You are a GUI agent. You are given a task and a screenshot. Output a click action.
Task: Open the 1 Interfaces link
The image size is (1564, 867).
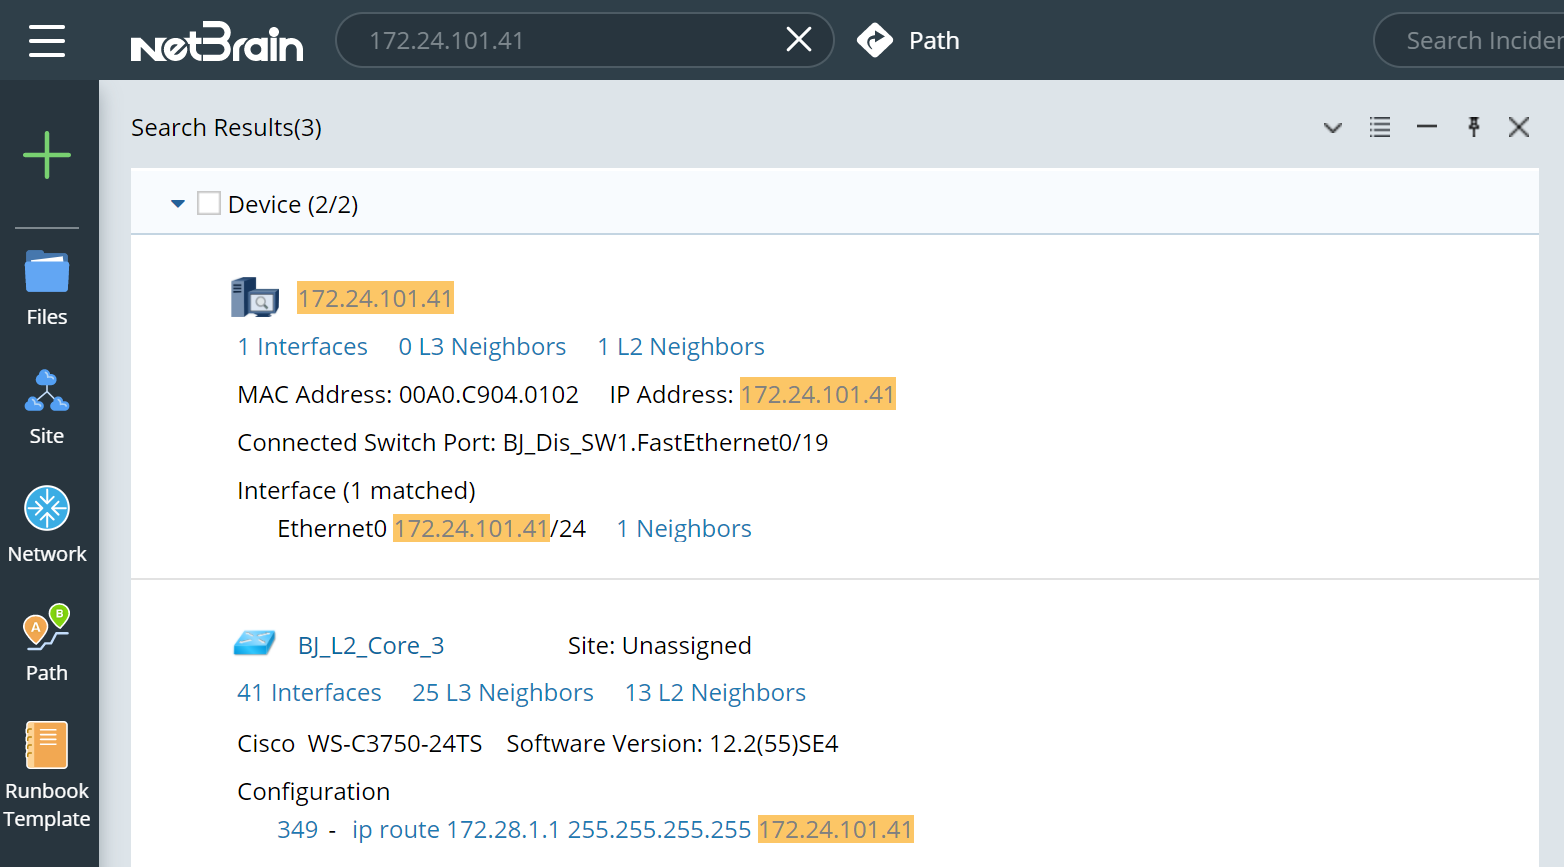coord(303,347)
